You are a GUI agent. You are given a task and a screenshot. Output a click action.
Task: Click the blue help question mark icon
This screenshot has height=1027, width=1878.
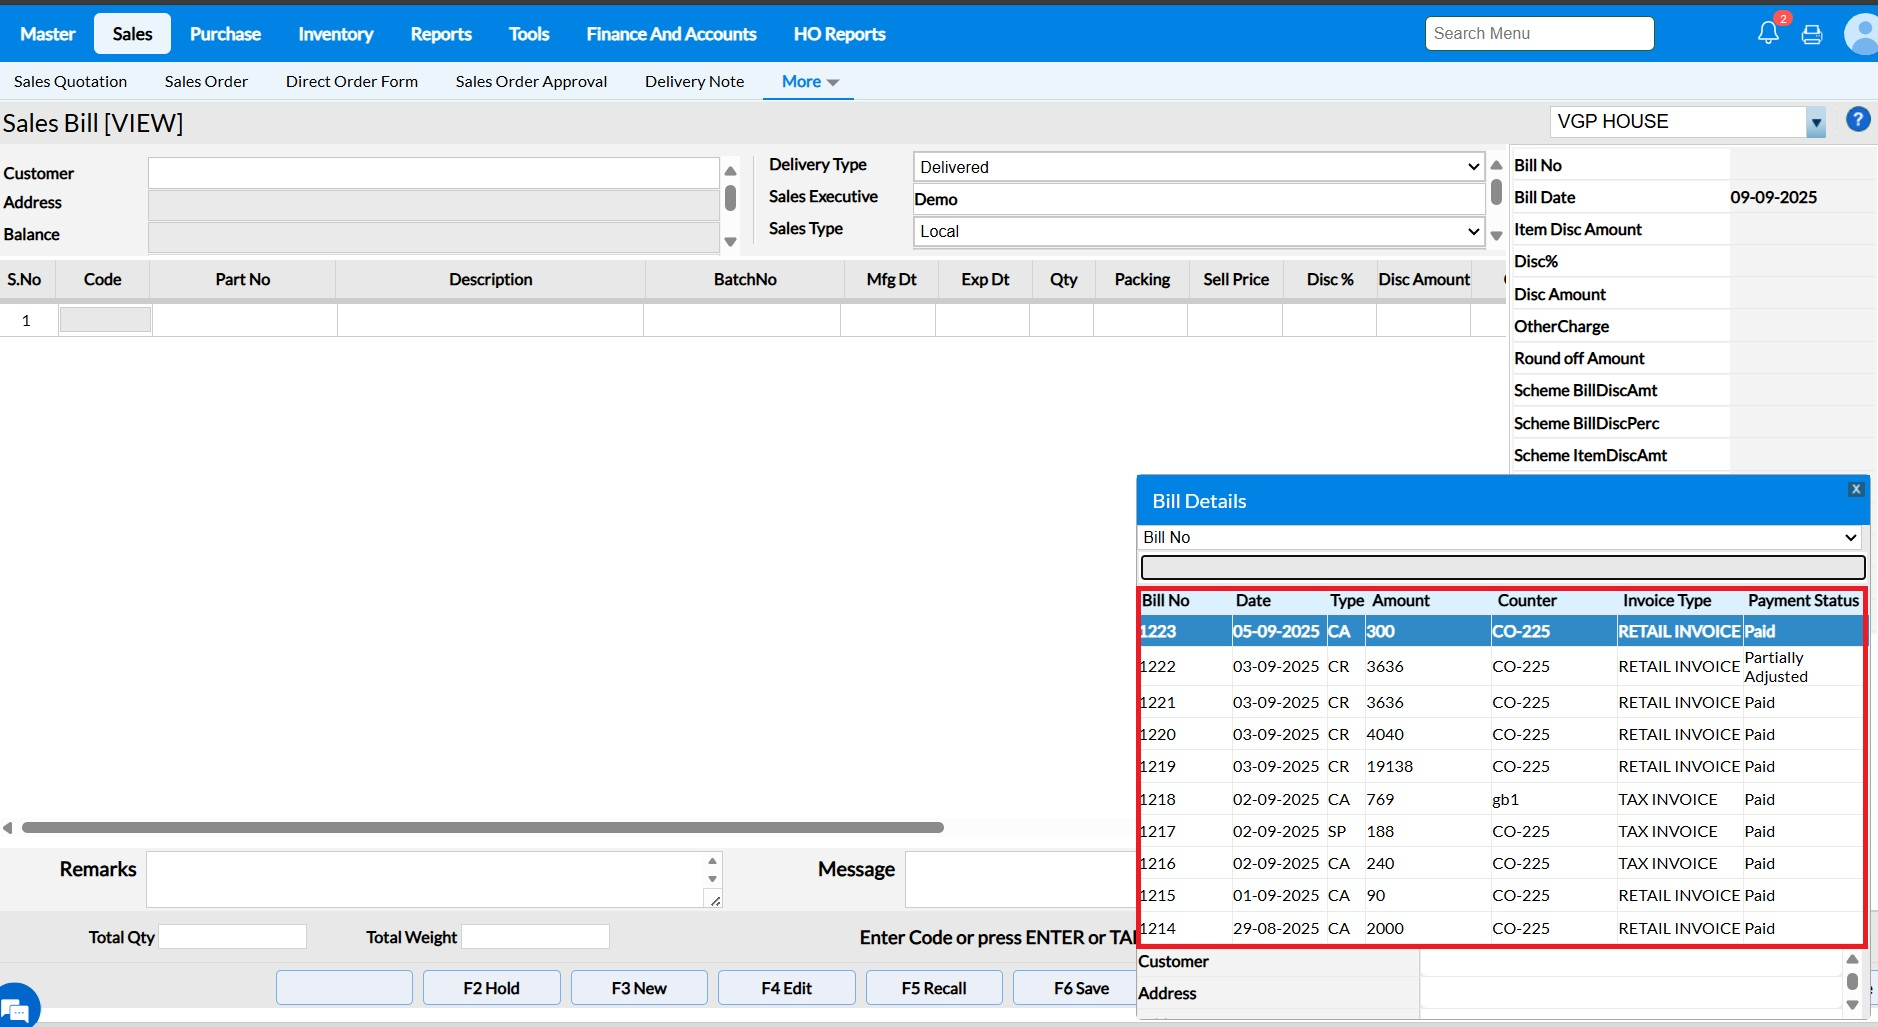coord(1857,120)
